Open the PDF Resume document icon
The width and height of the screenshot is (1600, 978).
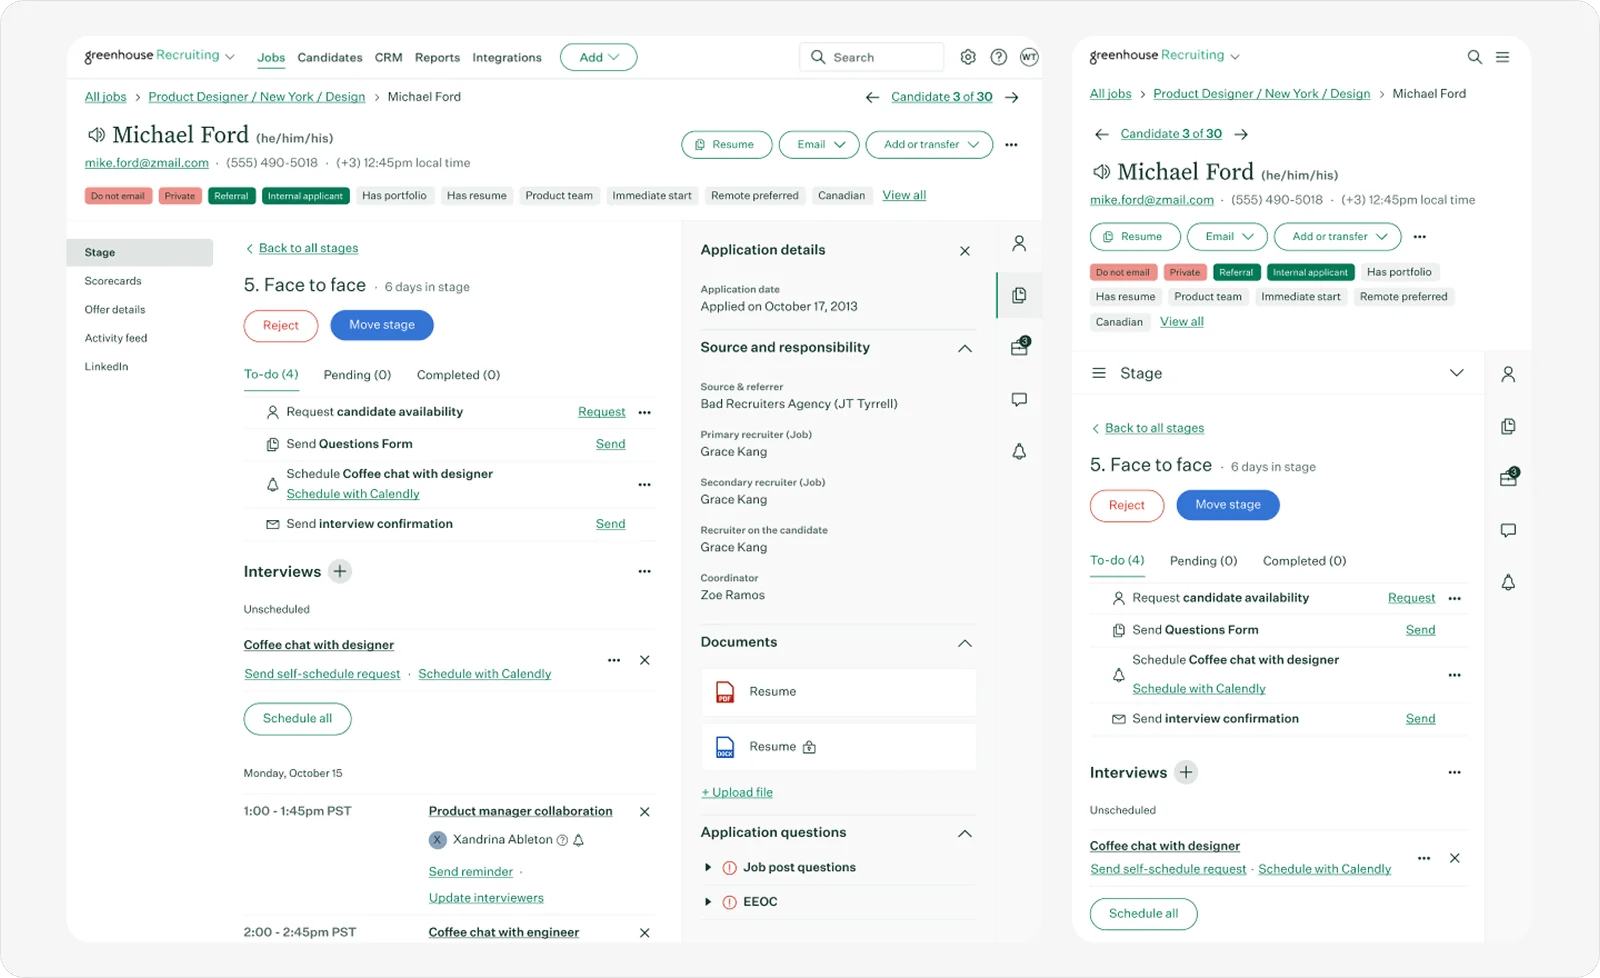click(724, 691)
